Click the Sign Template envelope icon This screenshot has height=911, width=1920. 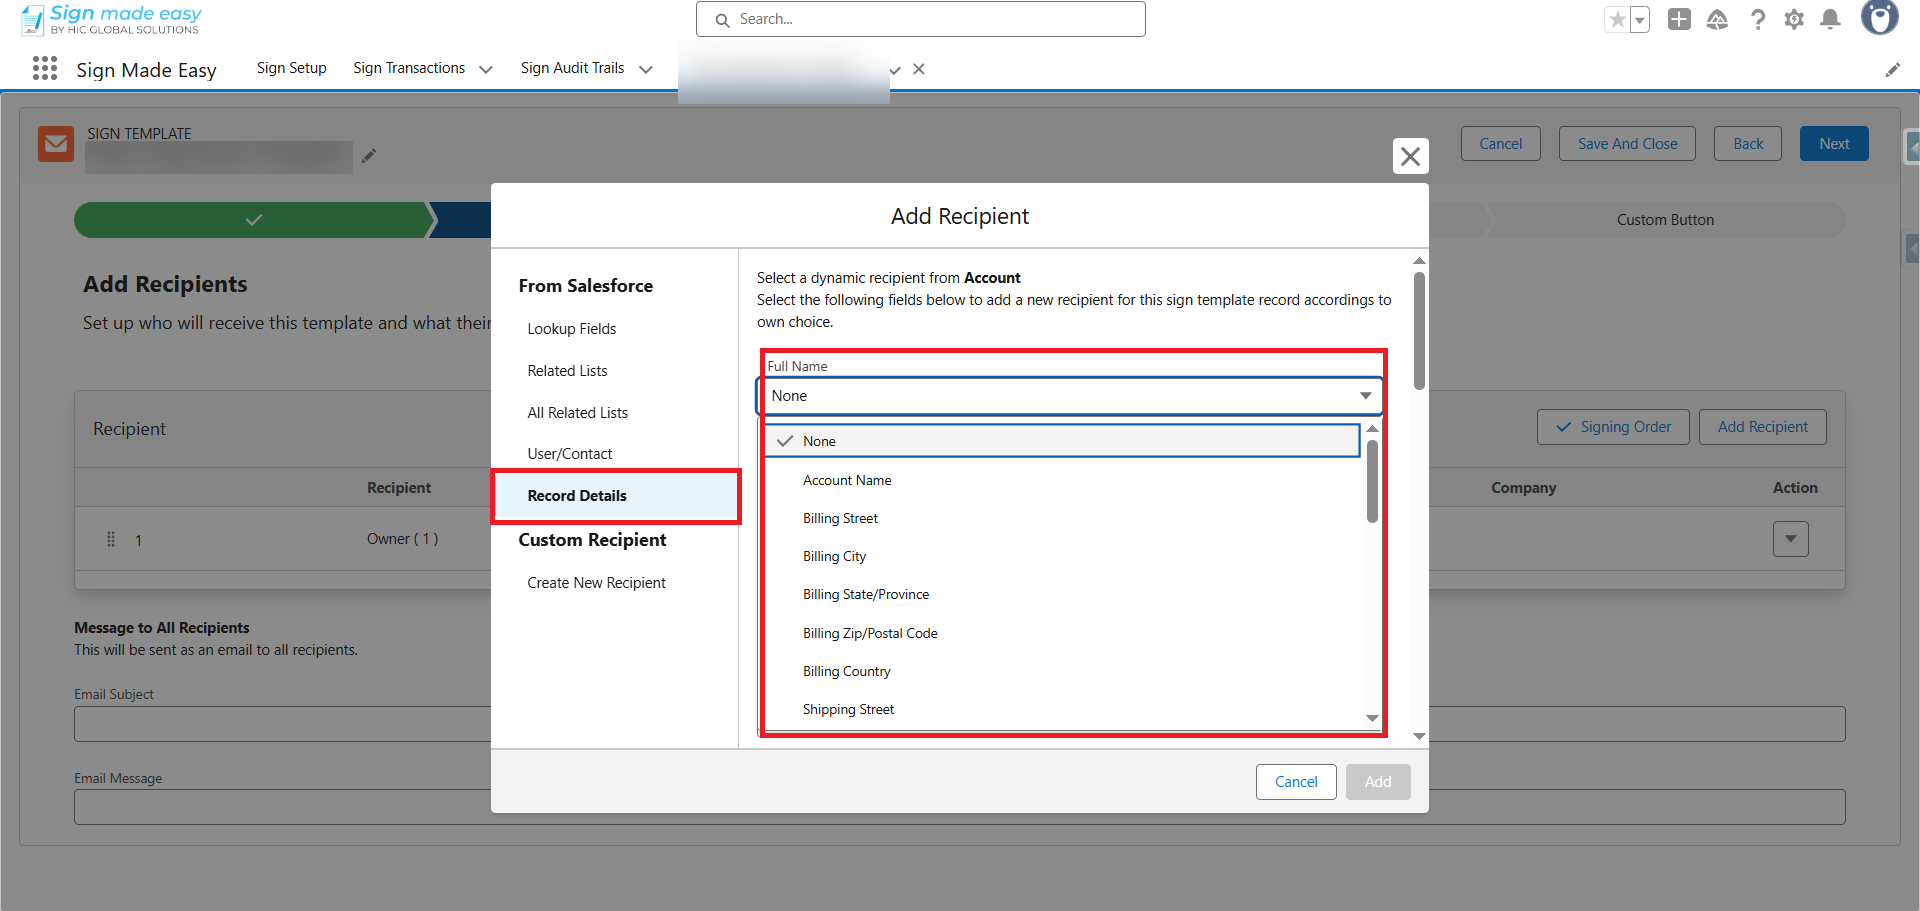[x=56, y=144]
